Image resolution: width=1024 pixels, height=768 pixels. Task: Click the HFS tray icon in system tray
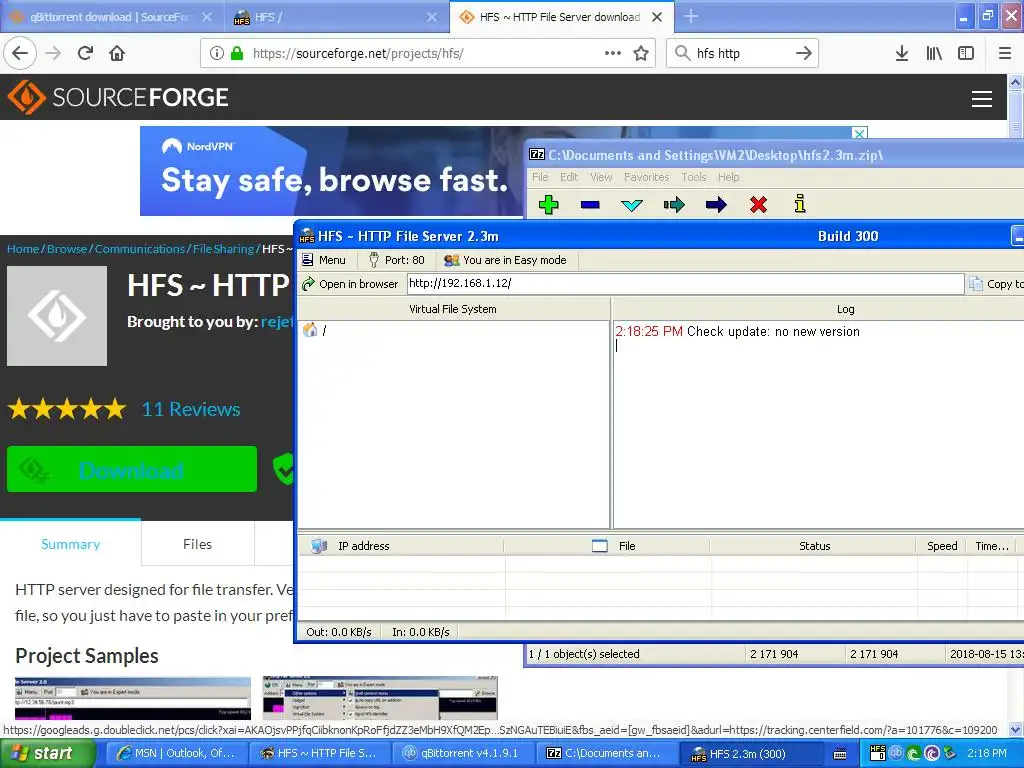878,753
